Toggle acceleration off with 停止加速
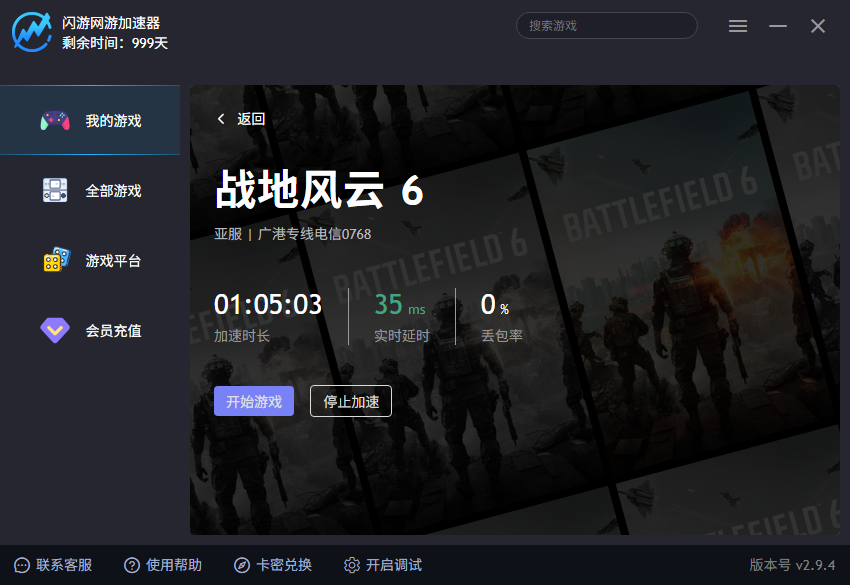Screen dimensions: 850x585 (350, 401)
